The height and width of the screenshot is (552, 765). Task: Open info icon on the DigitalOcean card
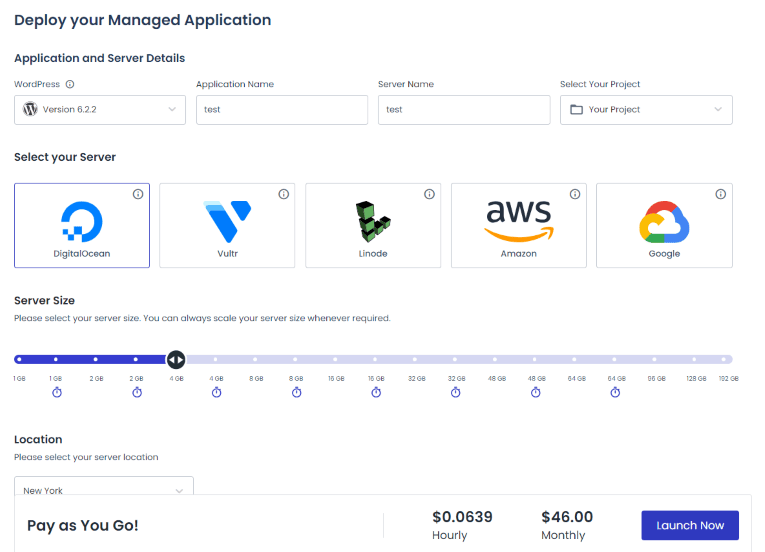[x=138, y=194]
